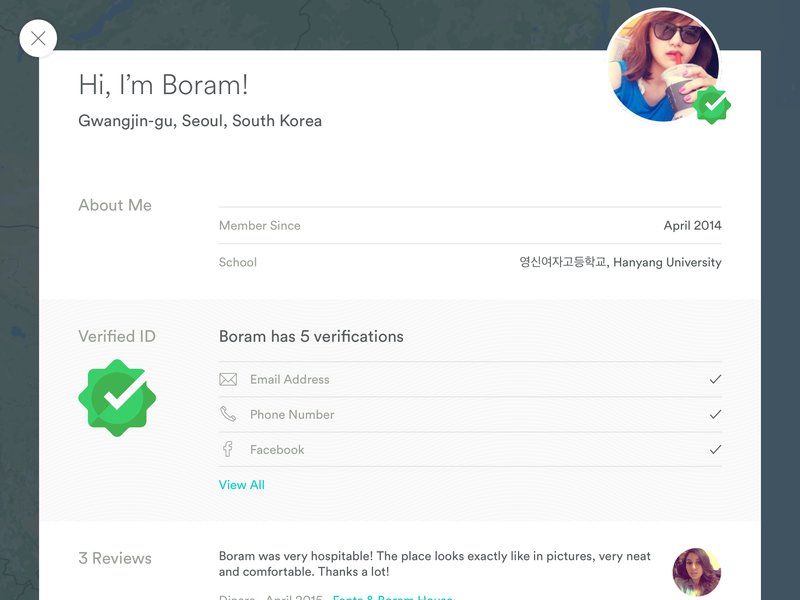Open the reviewer's profile photo

pos(697,572)
